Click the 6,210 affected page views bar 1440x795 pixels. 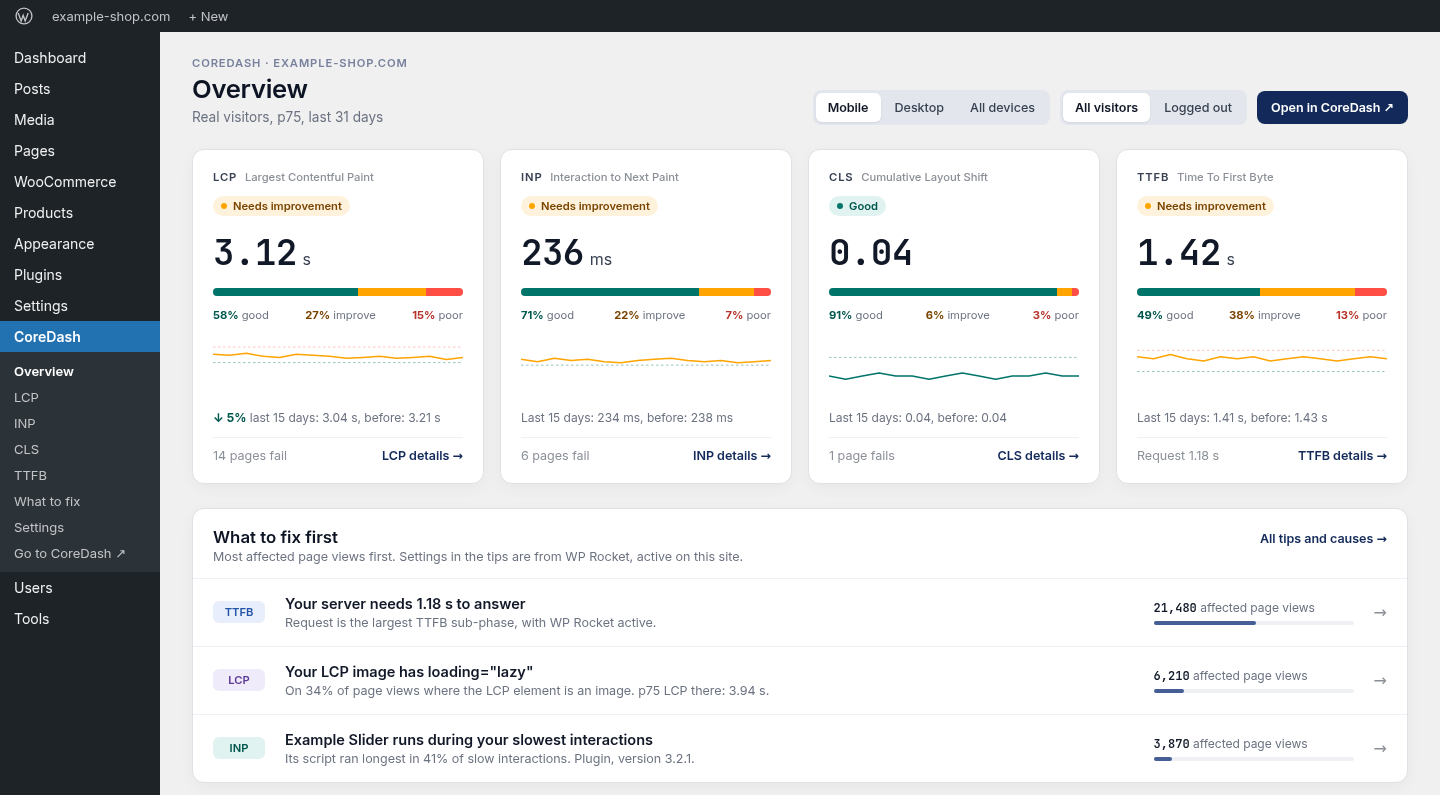1254,691
